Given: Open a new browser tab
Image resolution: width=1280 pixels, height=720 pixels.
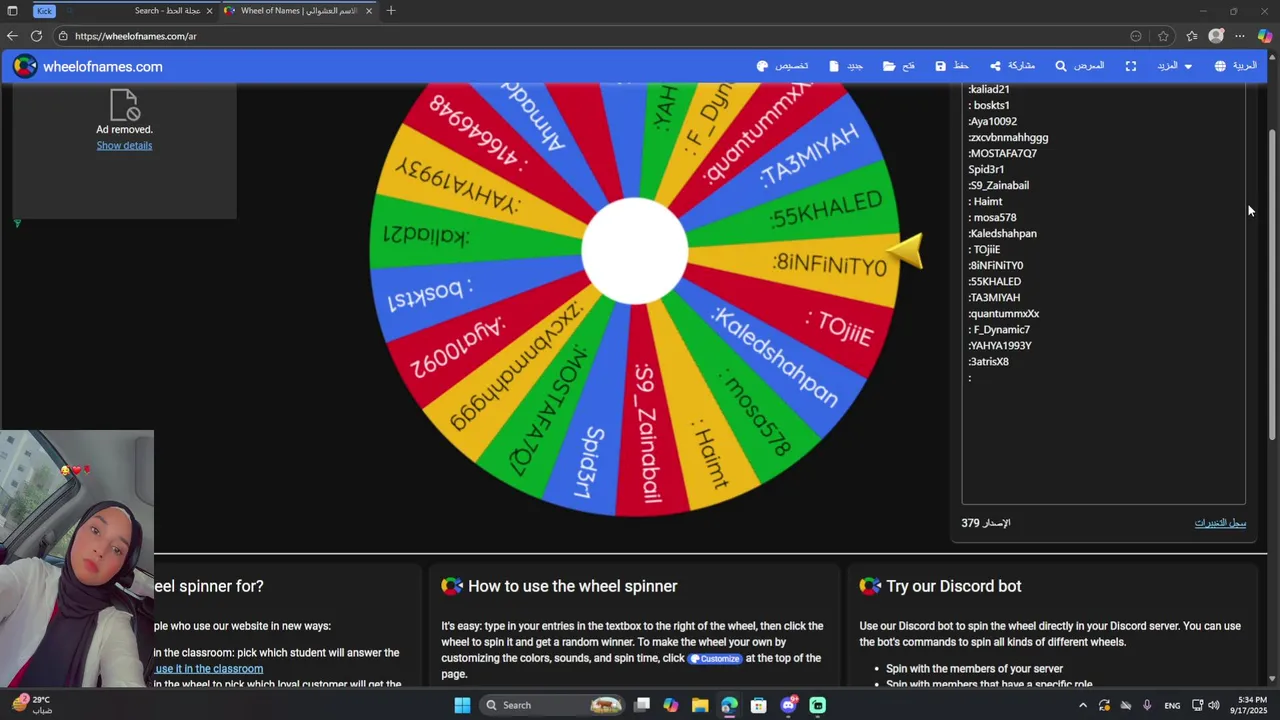Looking at the screenshot, I should (391, 11).
